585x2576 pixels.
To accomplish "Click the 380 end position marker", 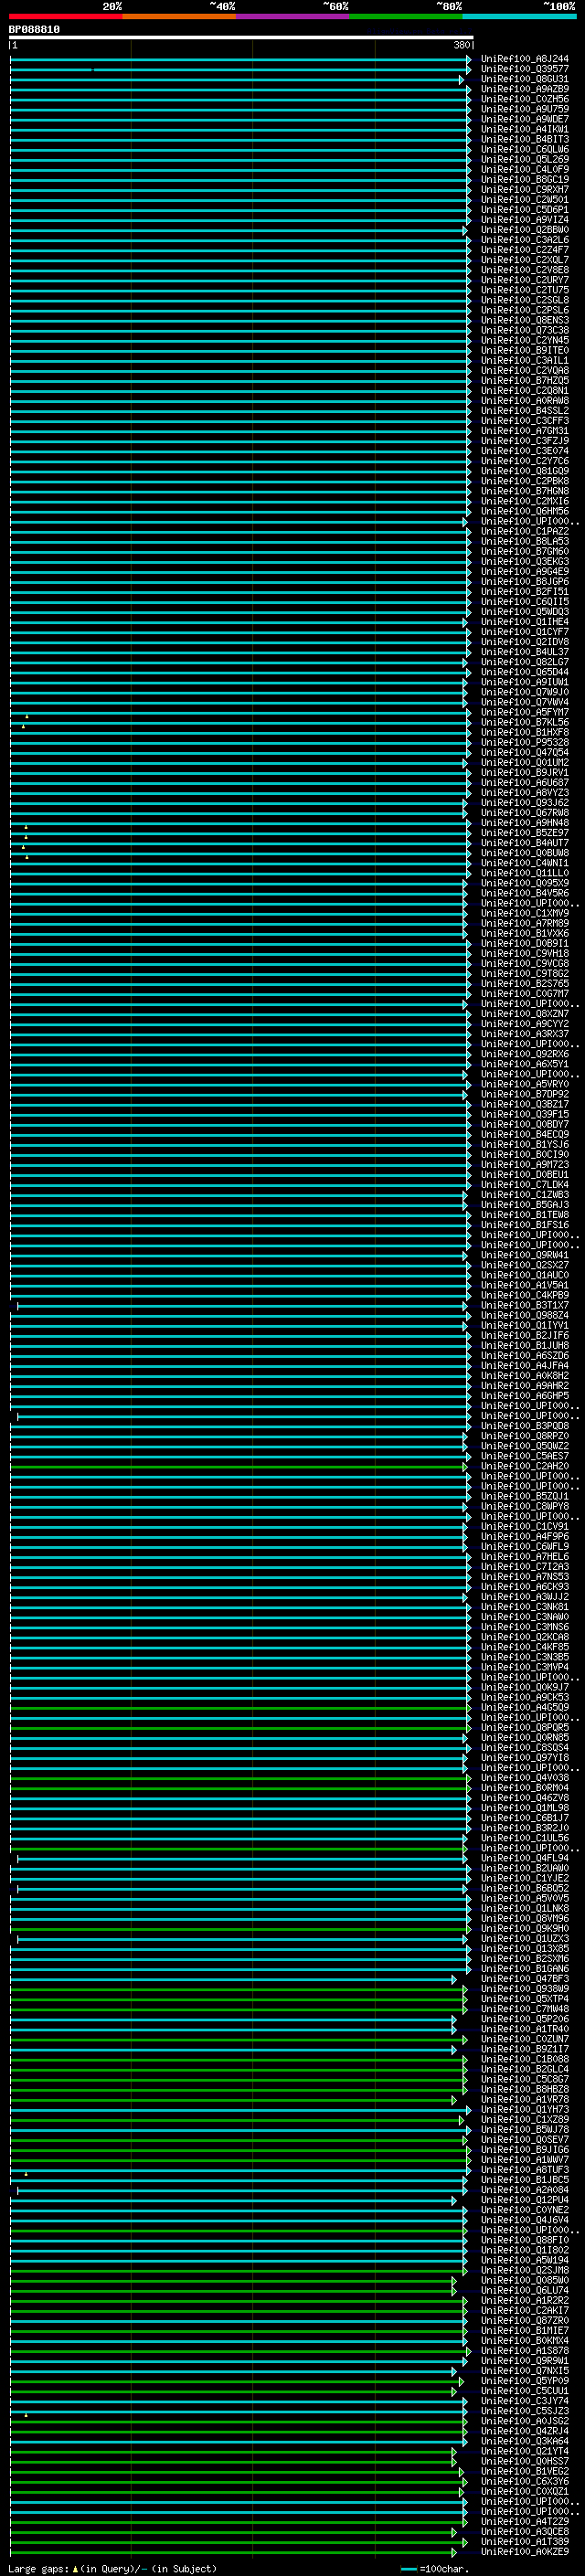I will coord(461,45).
